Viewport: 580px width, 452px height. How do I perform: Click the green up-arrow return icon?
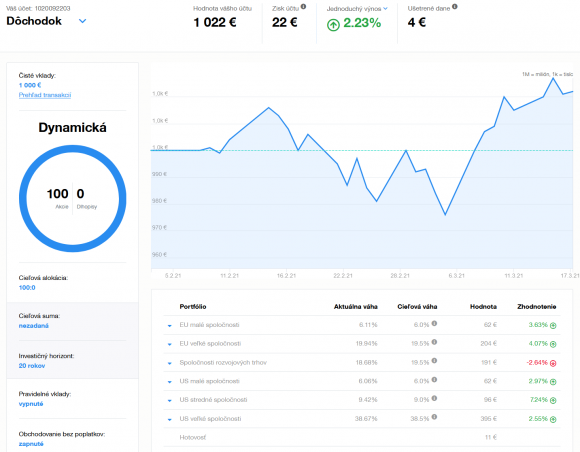[333, 25]
